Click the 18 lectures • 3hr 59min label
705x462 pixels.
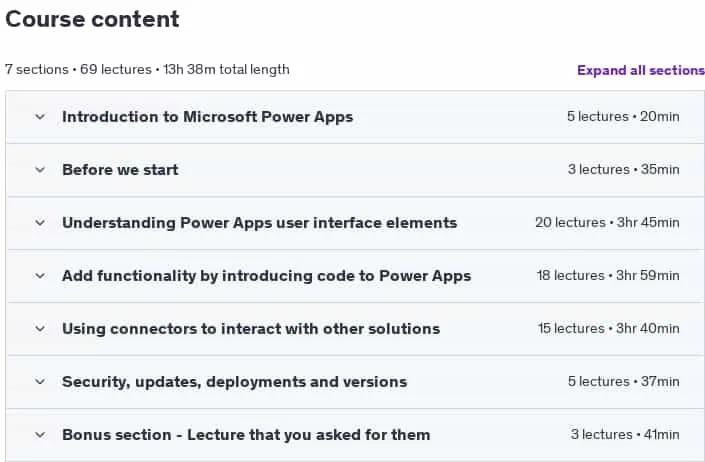pyautogui.click(x=608, y=276)
